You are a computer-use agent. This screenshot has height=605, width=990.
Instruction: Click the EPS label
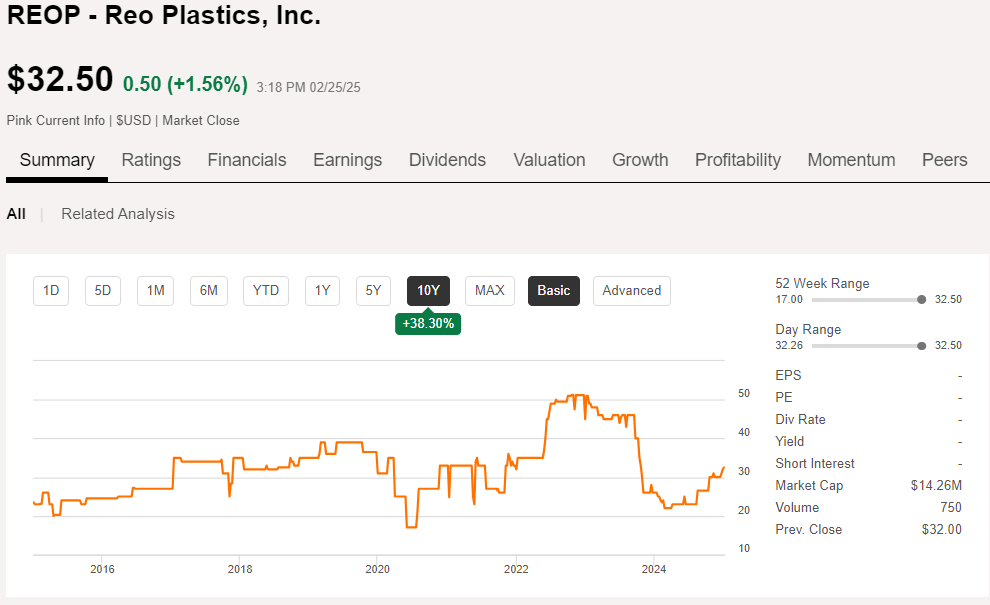point(788,375)
